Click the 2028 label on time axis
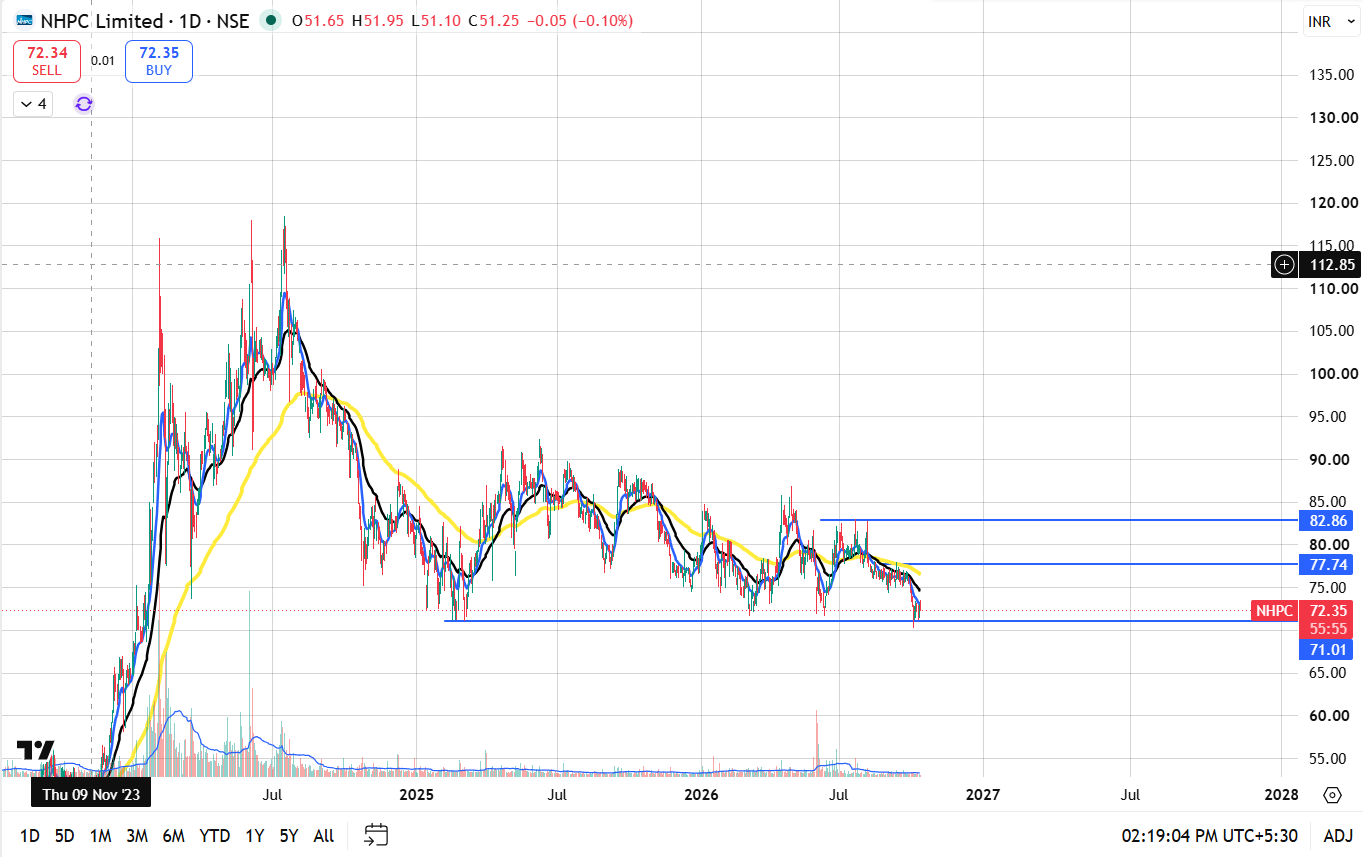The image size is (1363, 857). coord(1281,795)
